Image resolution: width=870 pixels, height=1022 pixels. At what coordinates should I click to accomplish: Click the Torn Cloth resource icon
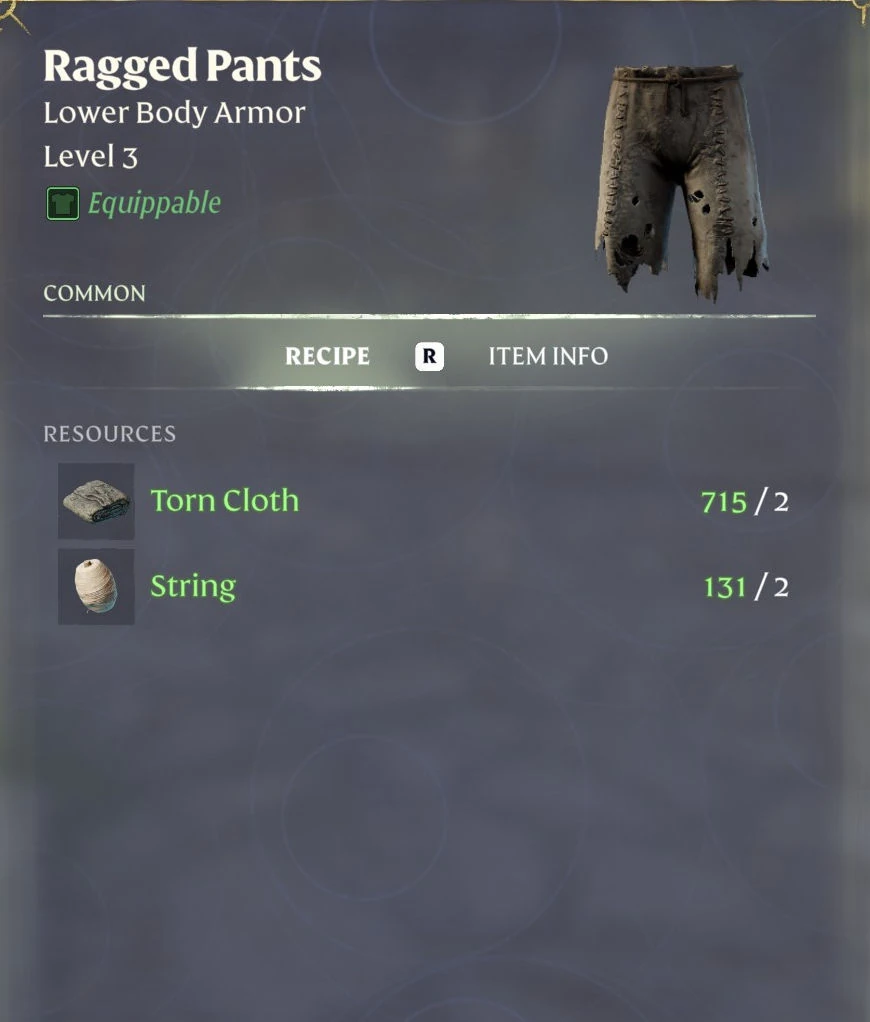click(96, 501)
